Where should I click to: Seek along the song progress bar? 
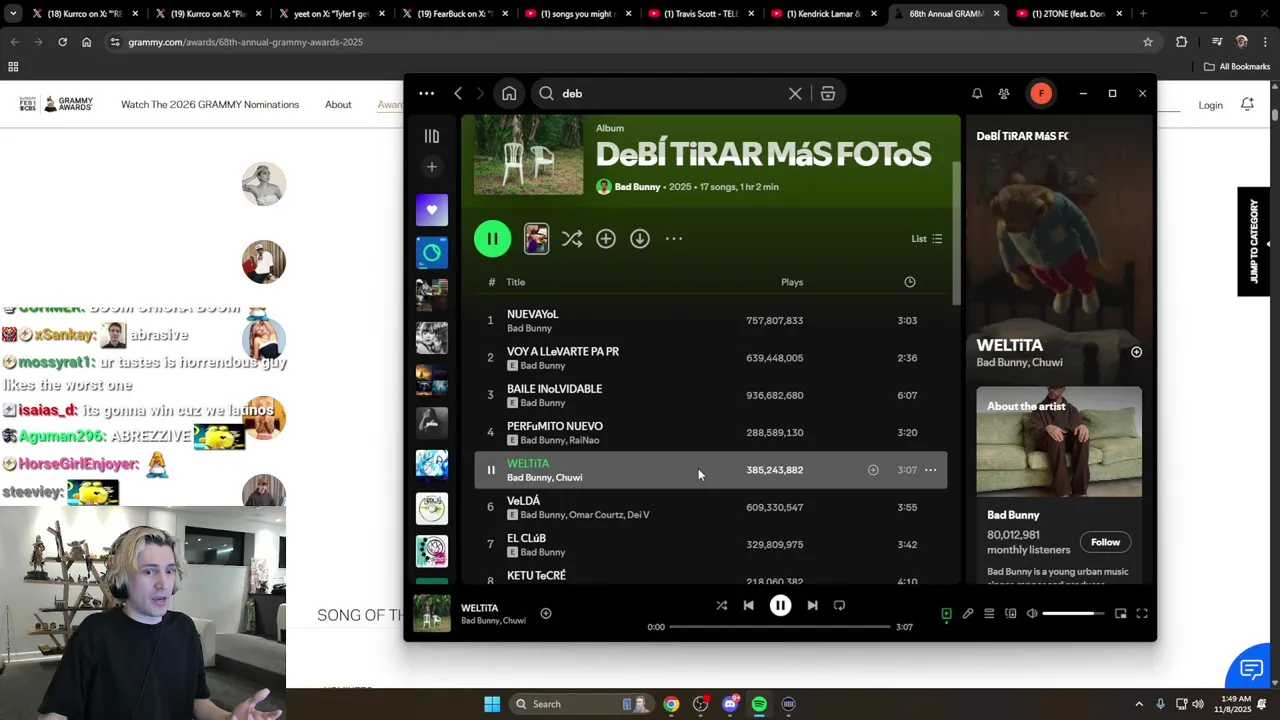click(x=780, y=627)
